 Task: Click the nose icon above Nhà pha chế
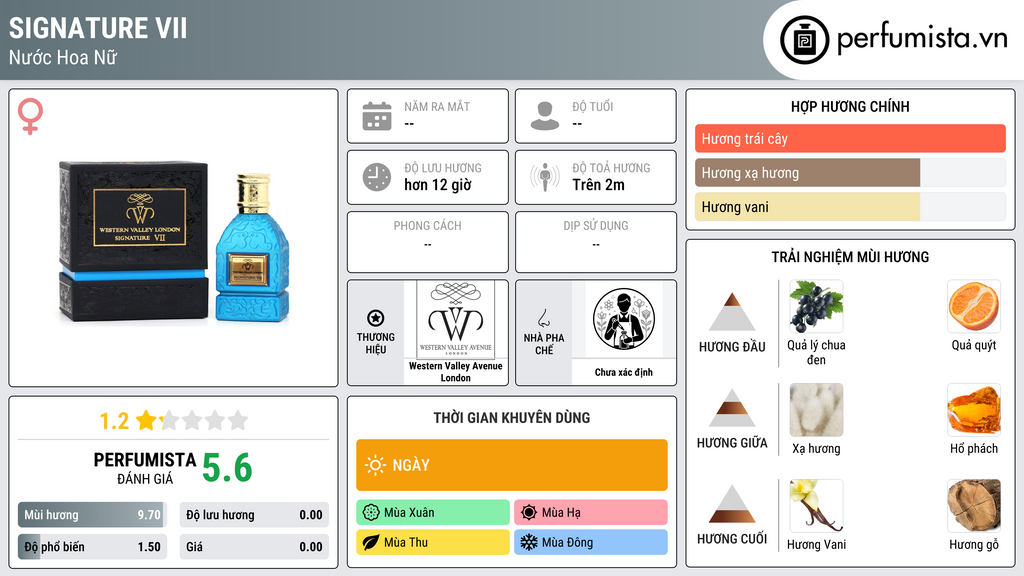coord(543,318)
